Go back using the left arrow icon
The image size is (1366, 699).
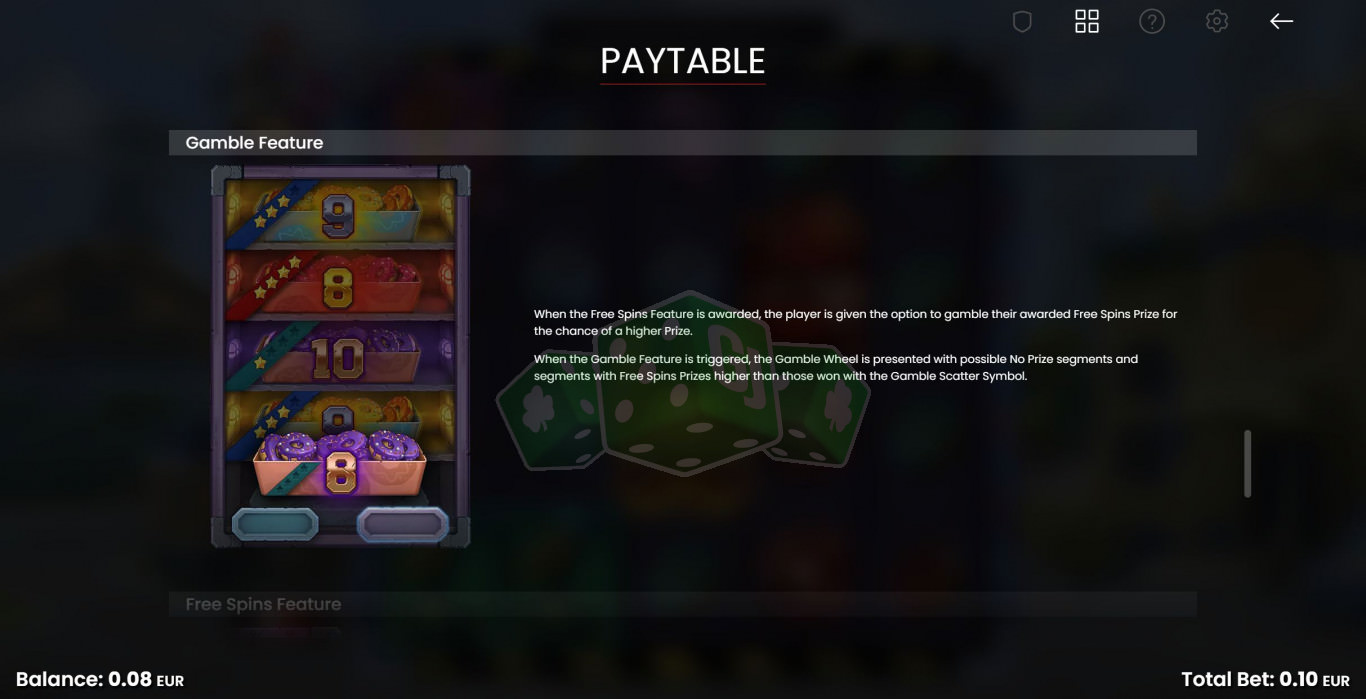click(x=1282, y=21)
